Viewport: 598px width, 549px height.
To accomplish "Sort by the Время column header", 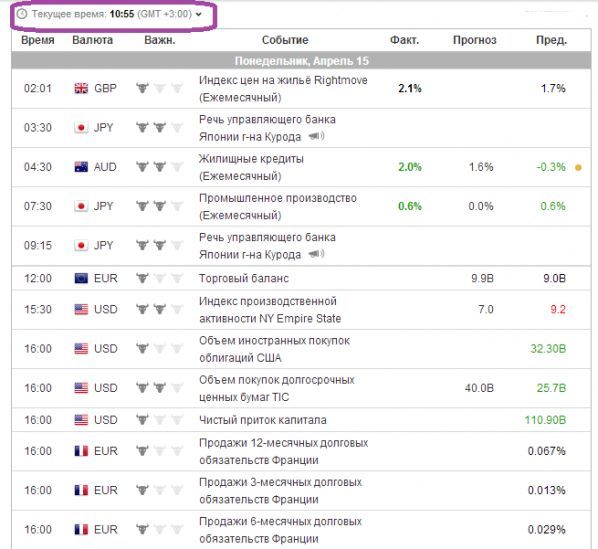I will pos(38,40).
